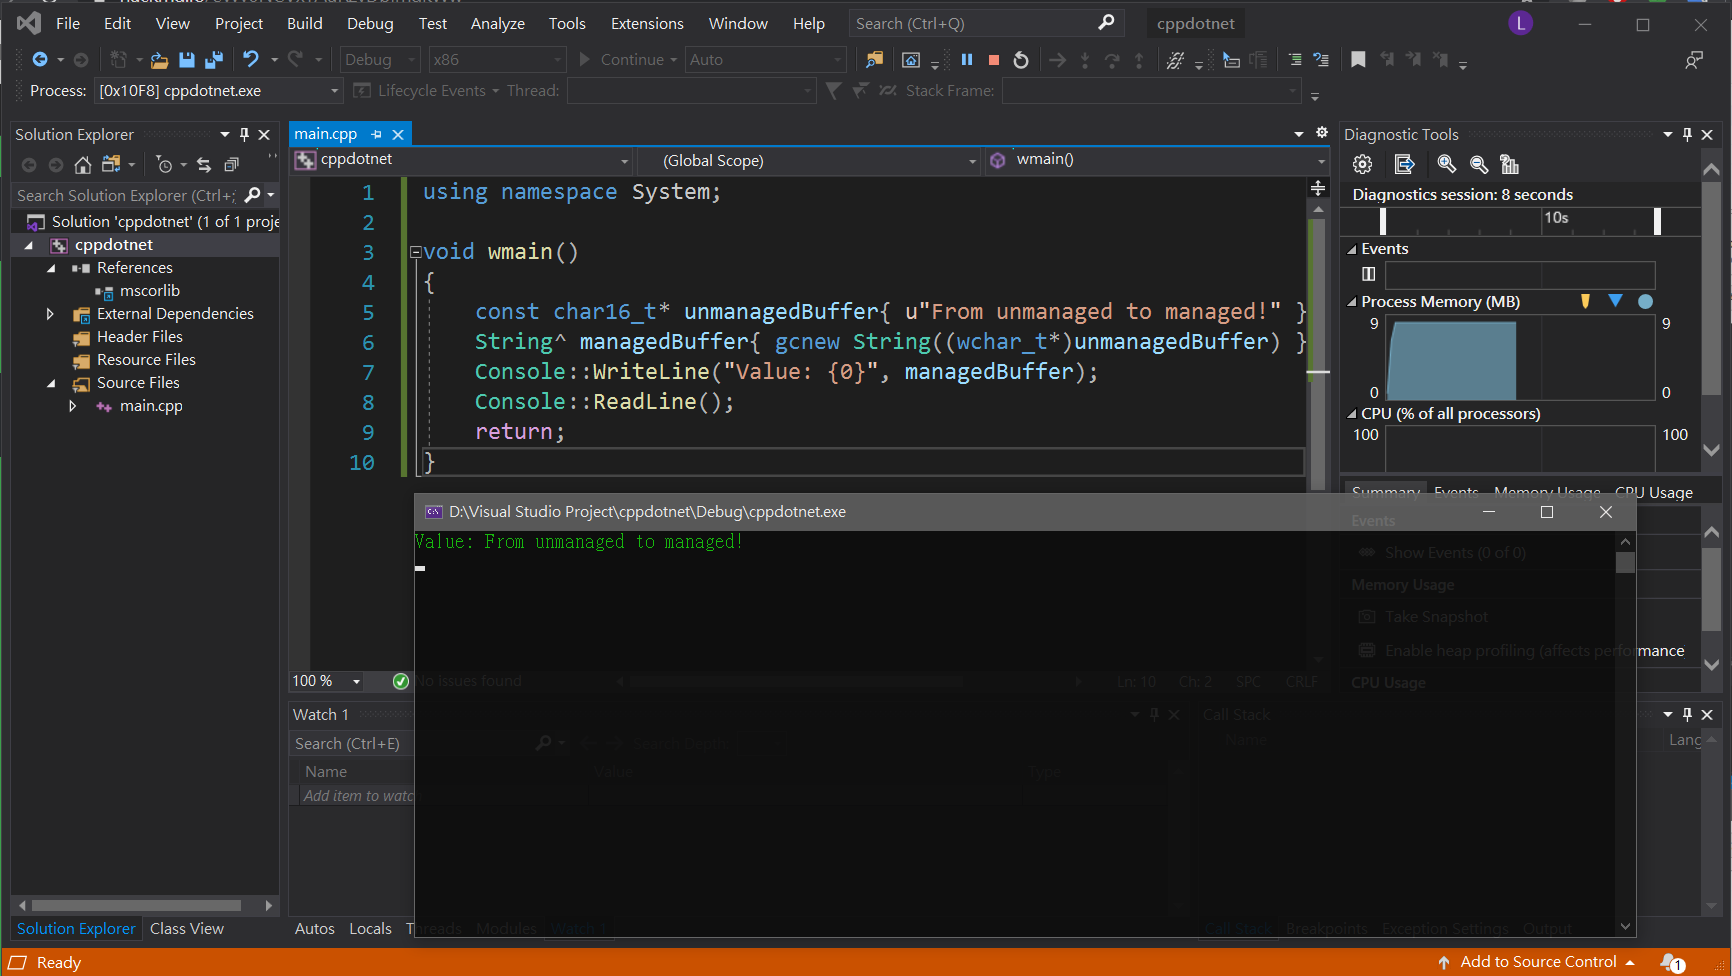Image resolution: width=1732 pixels, height=976 pixels.
Task: Open the Debug menu
Action: pos(370,23)
